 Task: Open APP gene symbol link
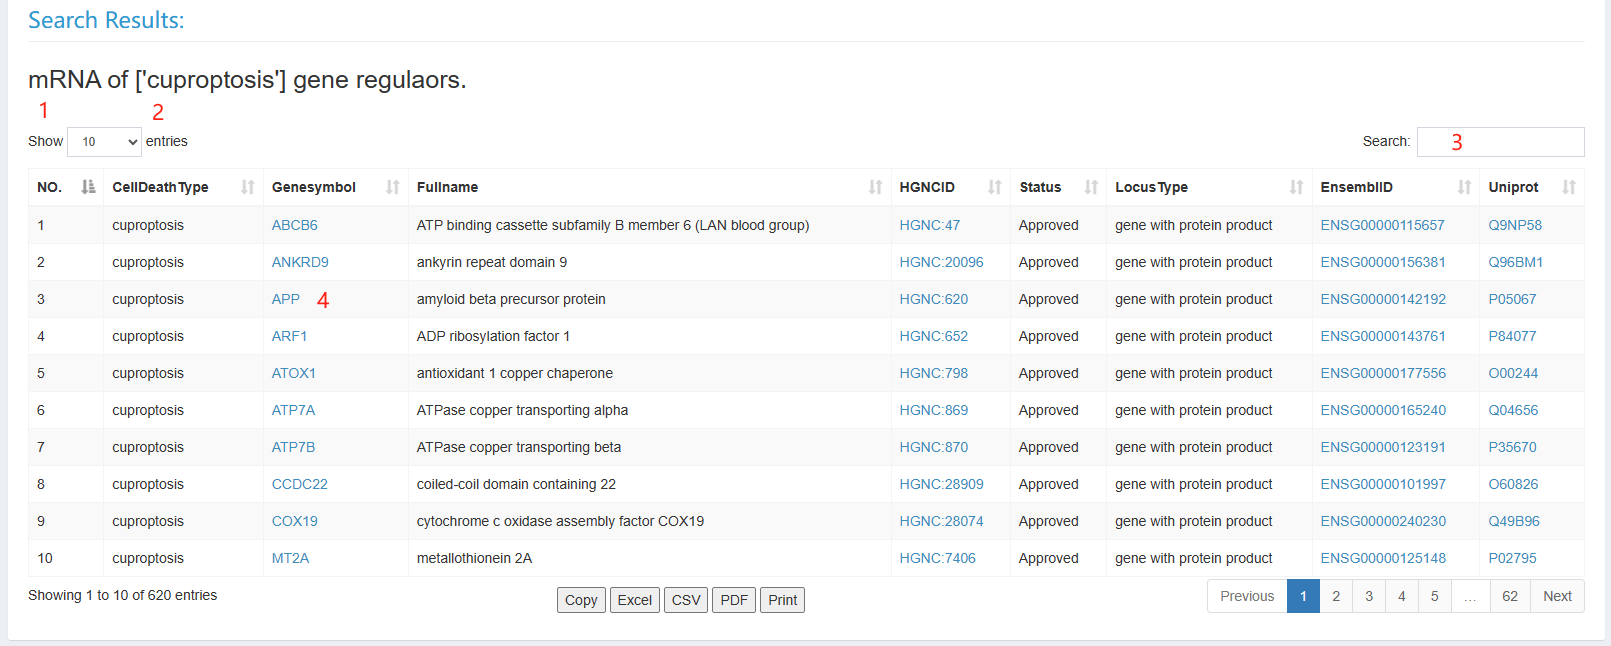tap(286, 299)
